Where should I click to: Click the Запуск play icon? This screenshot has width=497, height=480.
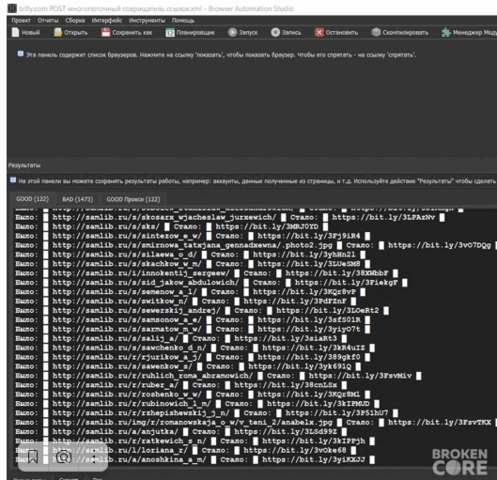[232, 32]
